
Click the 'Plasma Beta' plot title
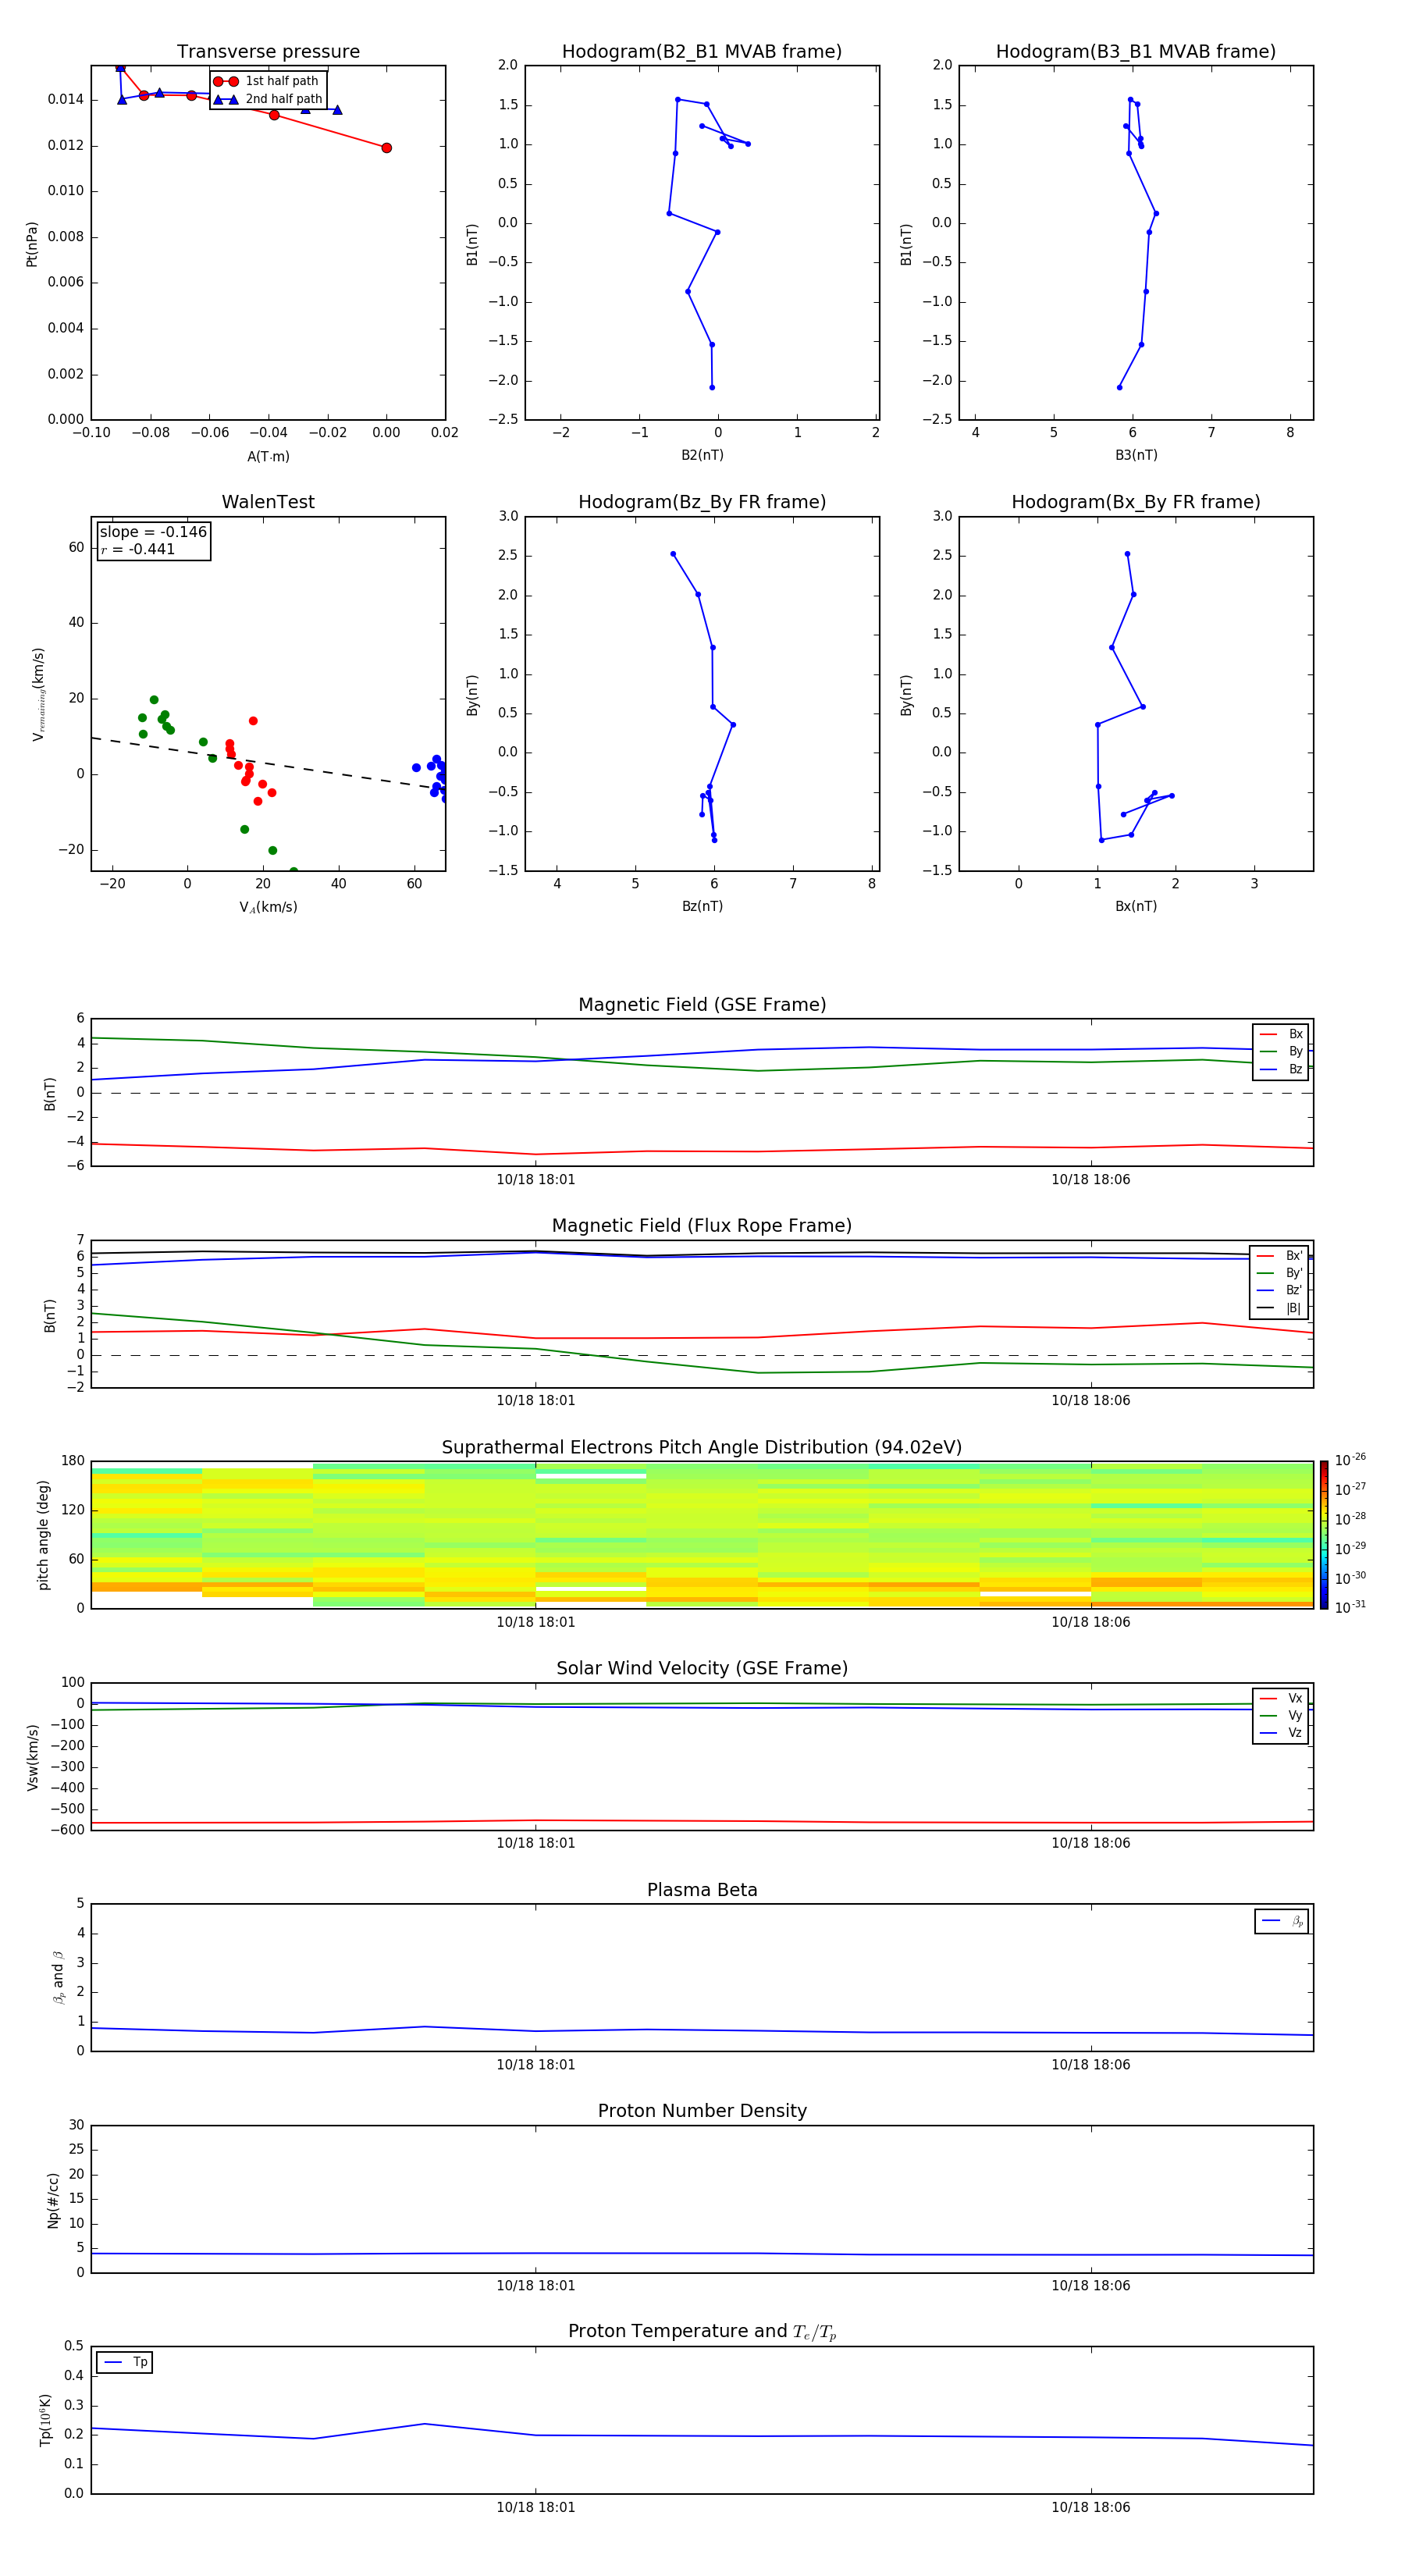coord(702,1891)
